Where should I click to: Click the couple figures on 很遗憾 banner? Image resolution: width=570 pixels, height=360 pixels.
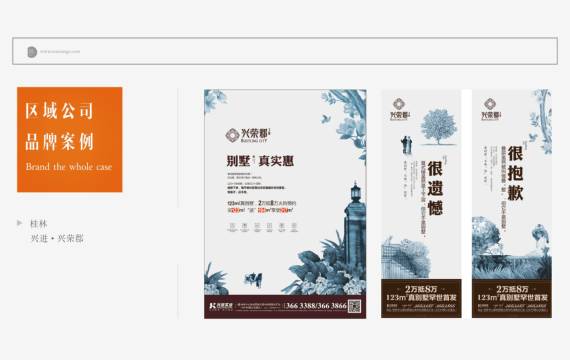pos(406,145)
